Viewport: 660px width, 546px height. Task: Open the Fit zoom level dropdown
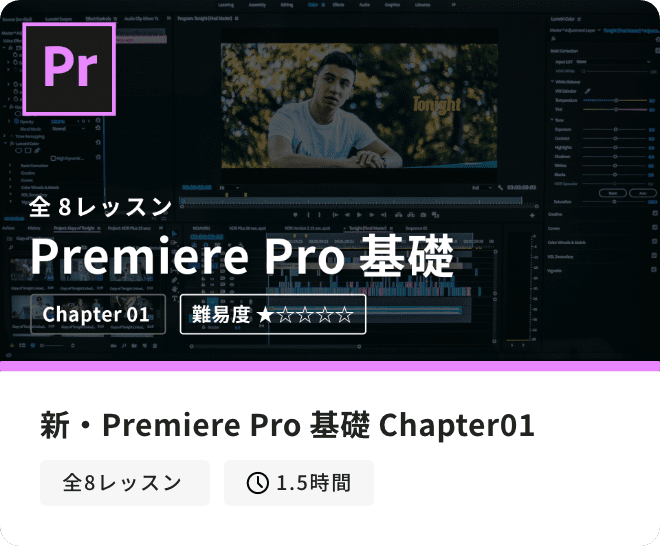(230, 188)
